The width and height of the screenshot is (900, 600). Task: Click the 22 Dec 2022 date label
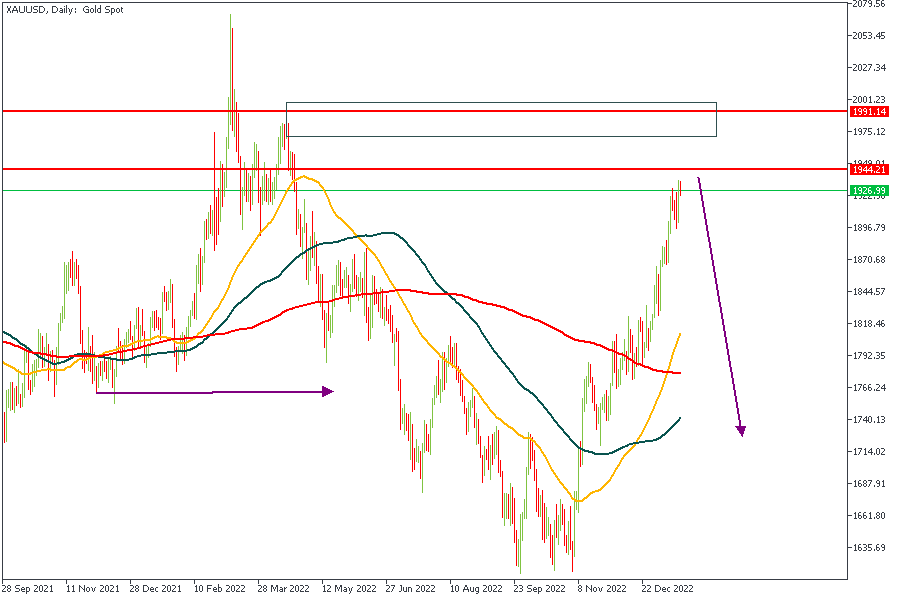click(667, 589)
